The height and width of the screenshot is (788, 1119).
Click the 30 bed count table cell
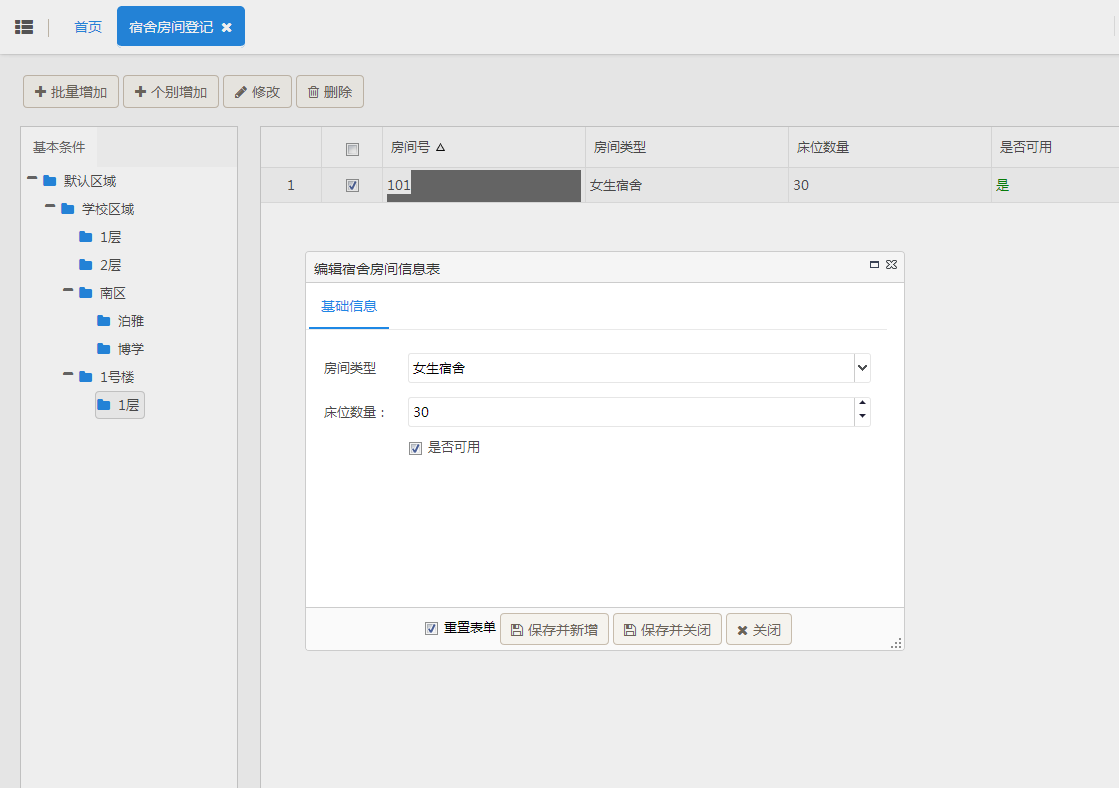click(890, 186)
